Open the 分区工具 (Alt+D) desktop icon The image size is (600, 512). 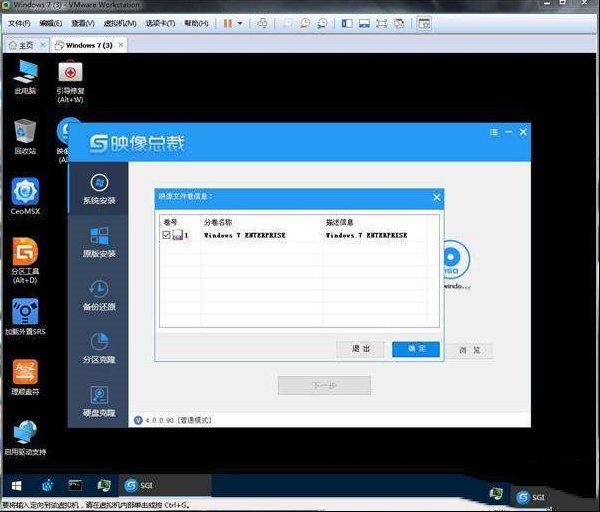(x=25, y=261)
